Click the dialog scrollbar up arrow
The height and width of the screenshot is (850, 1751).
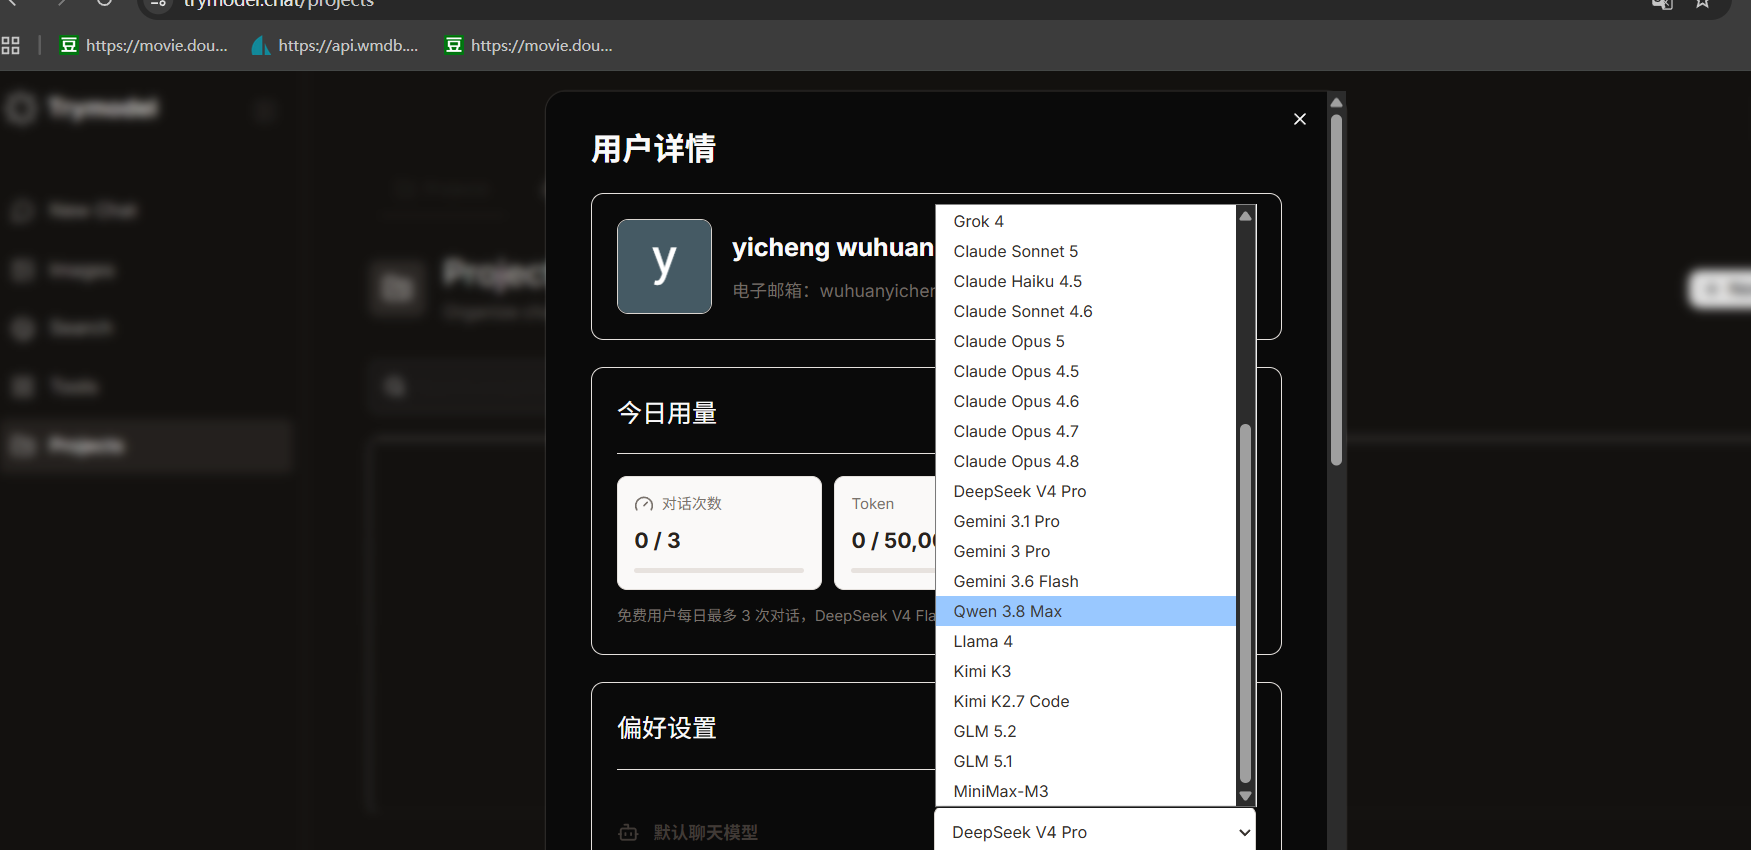(x=1336, y=102)
